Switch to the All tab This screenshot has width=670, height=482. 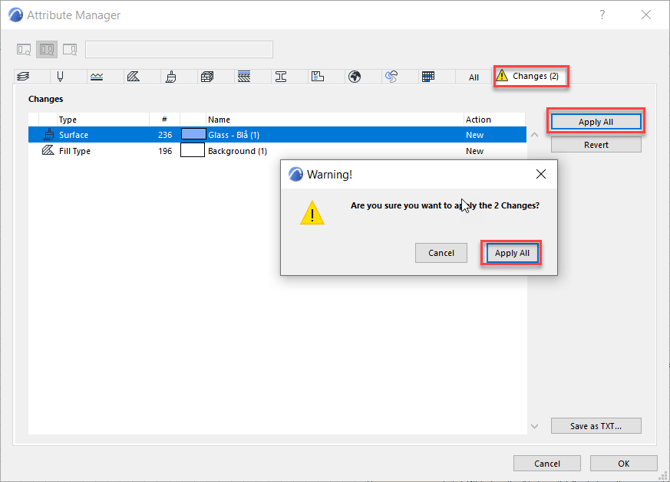pyautogui.click(x=474, y=77)
